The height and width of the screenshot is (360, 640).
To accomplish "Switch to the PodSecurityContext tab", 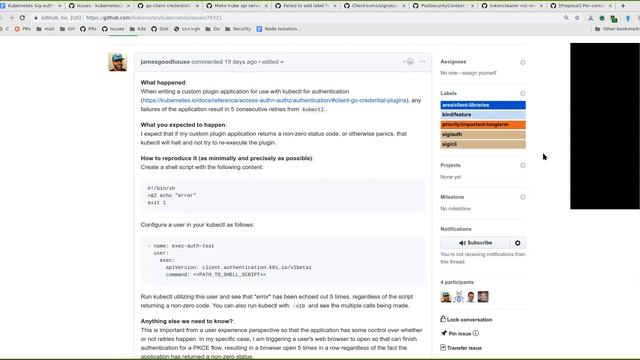I will pyautogui.click(x=443, y=6).
